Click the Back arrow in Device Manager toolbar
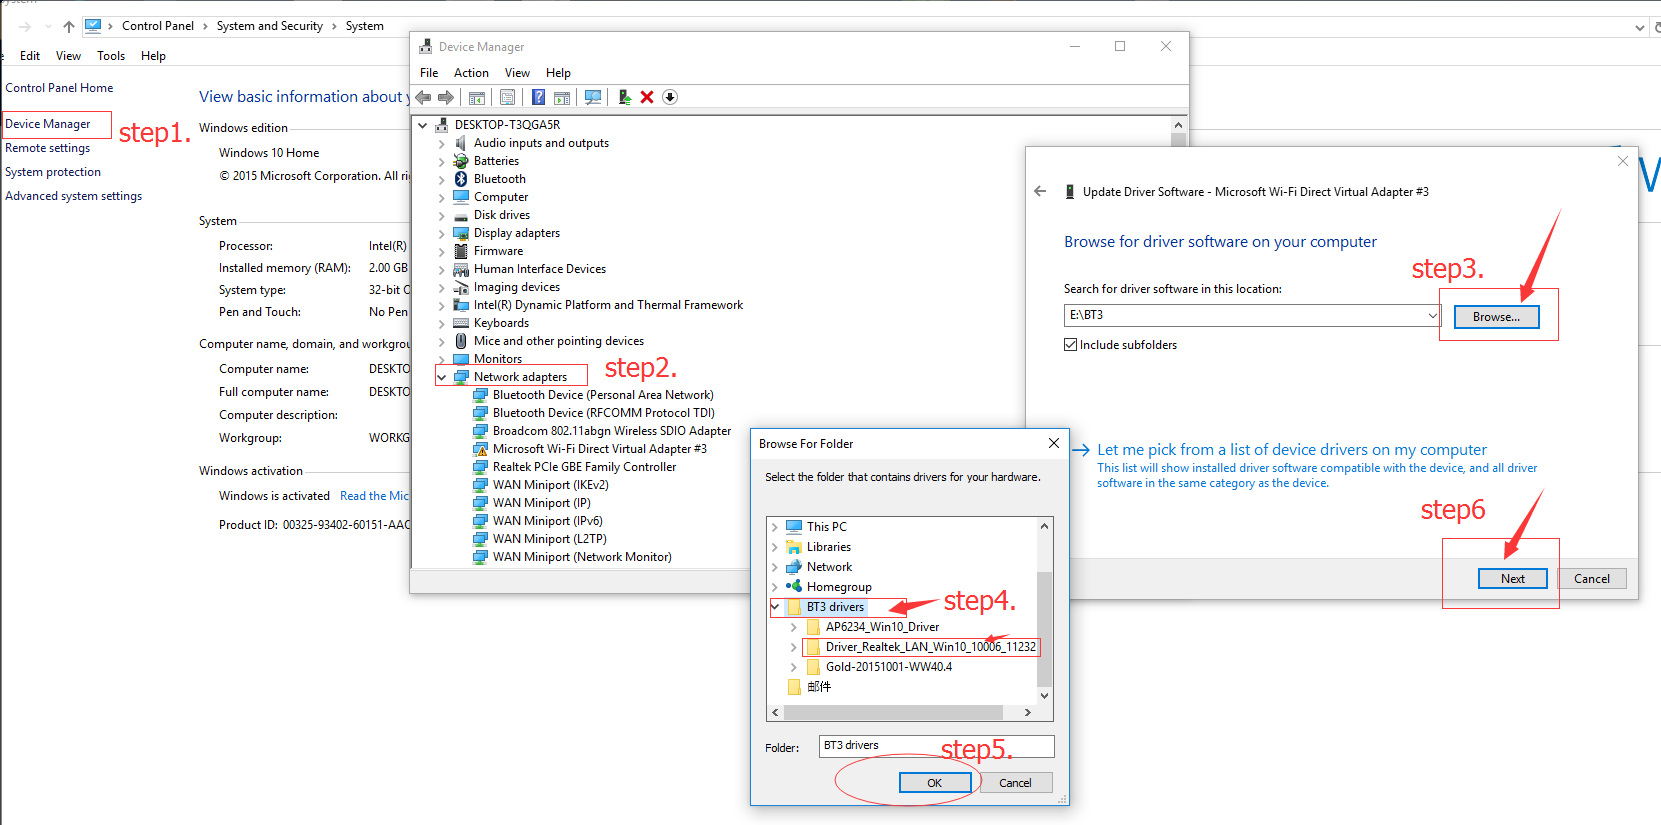 tap(423, 97)
